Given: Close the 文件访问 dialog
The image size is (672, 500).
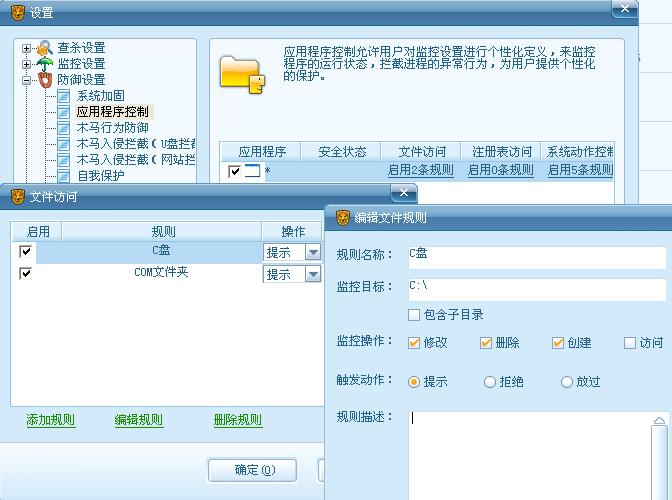Looking at the screenshot, I should 404,193.
